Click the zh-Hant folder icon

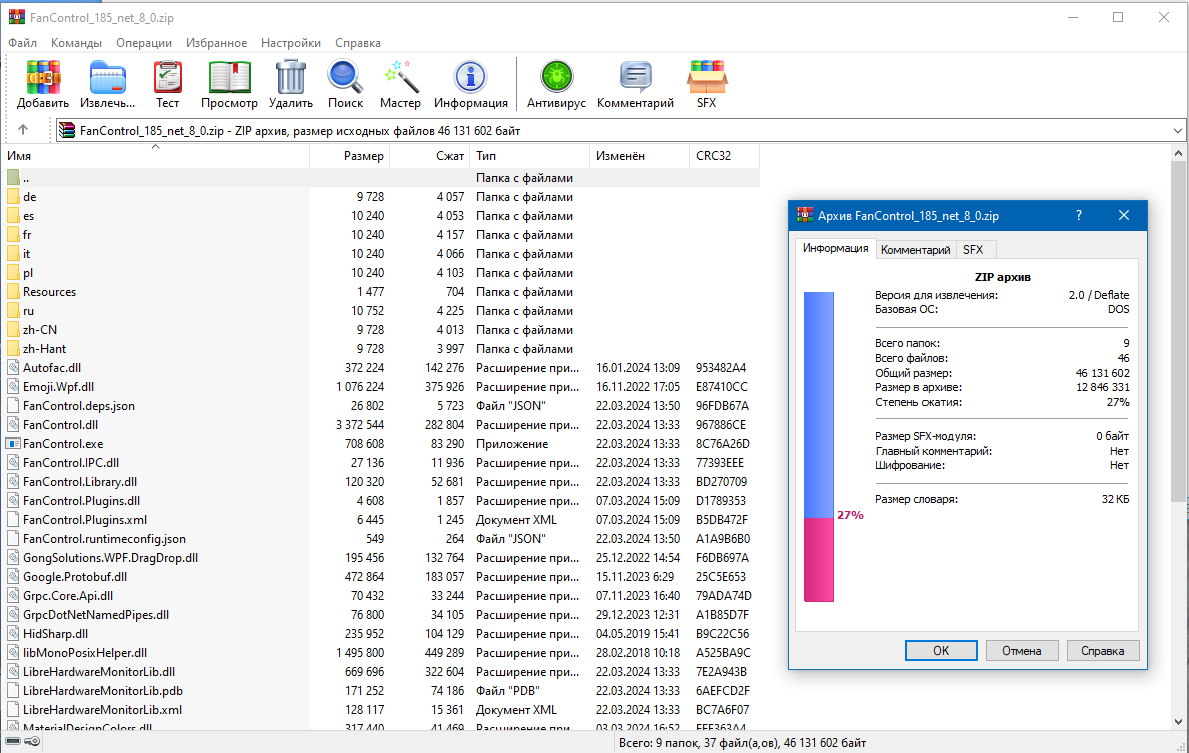(x=13, y=349)
